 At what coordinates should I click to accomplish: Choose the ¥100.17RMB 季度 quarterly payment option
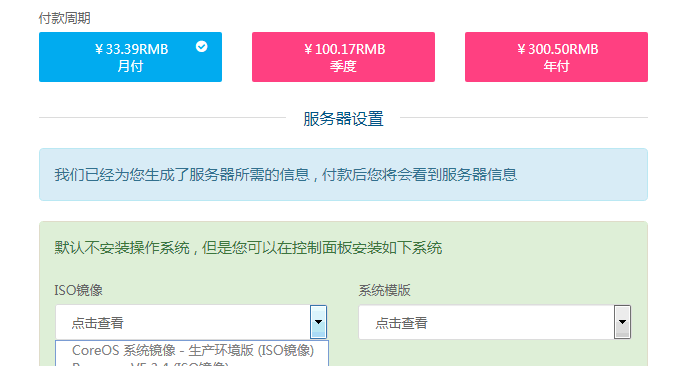(343, 57)
